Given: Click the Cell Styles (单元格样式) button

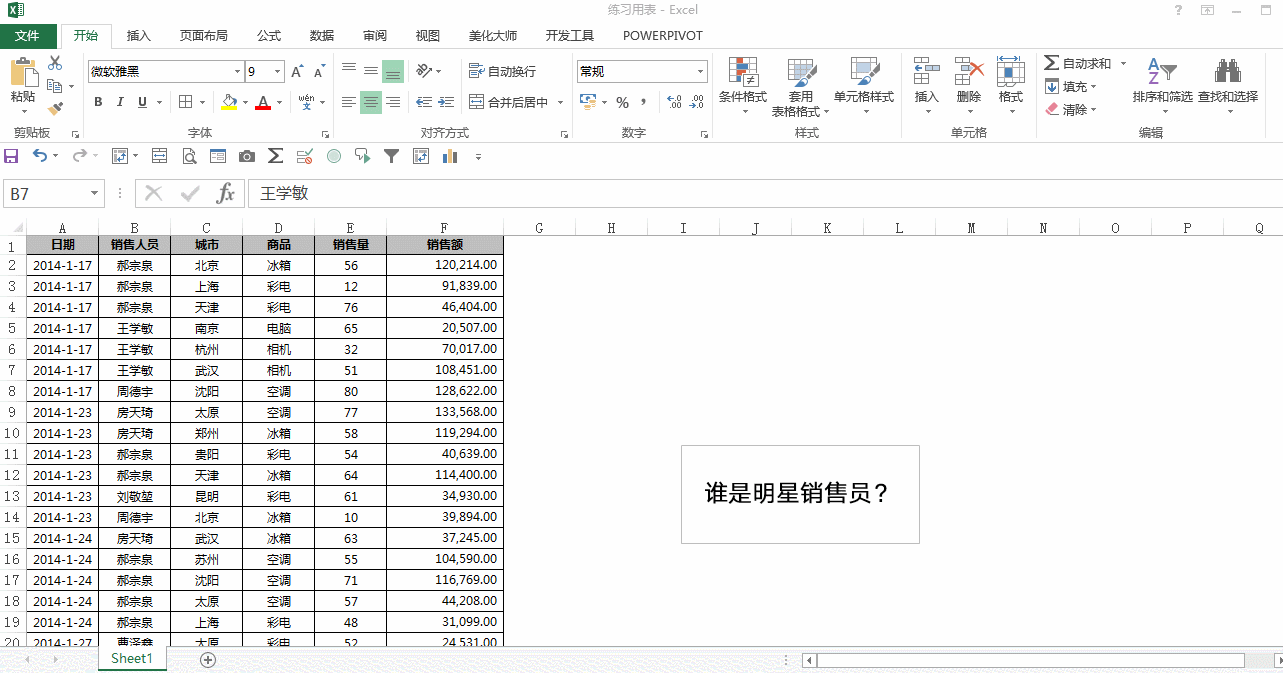Looking at the screenshot, I should point(864,86).
